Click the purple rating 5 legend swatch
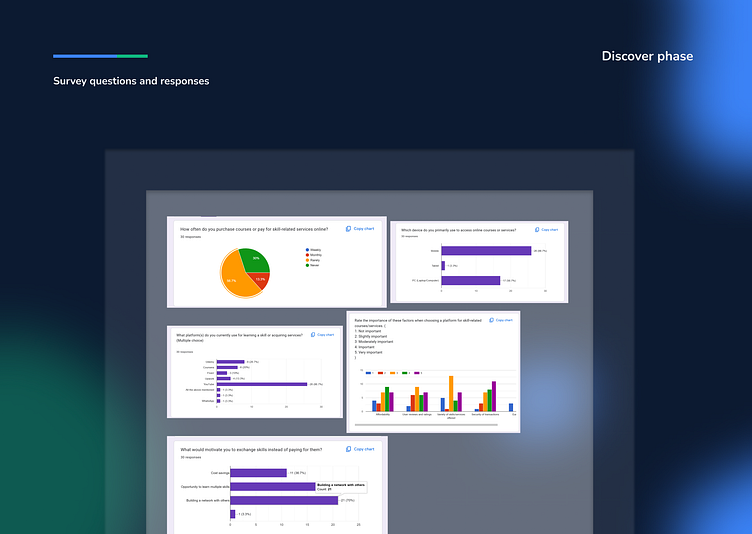This screenshot has width=752, height=534. point(417,373)
